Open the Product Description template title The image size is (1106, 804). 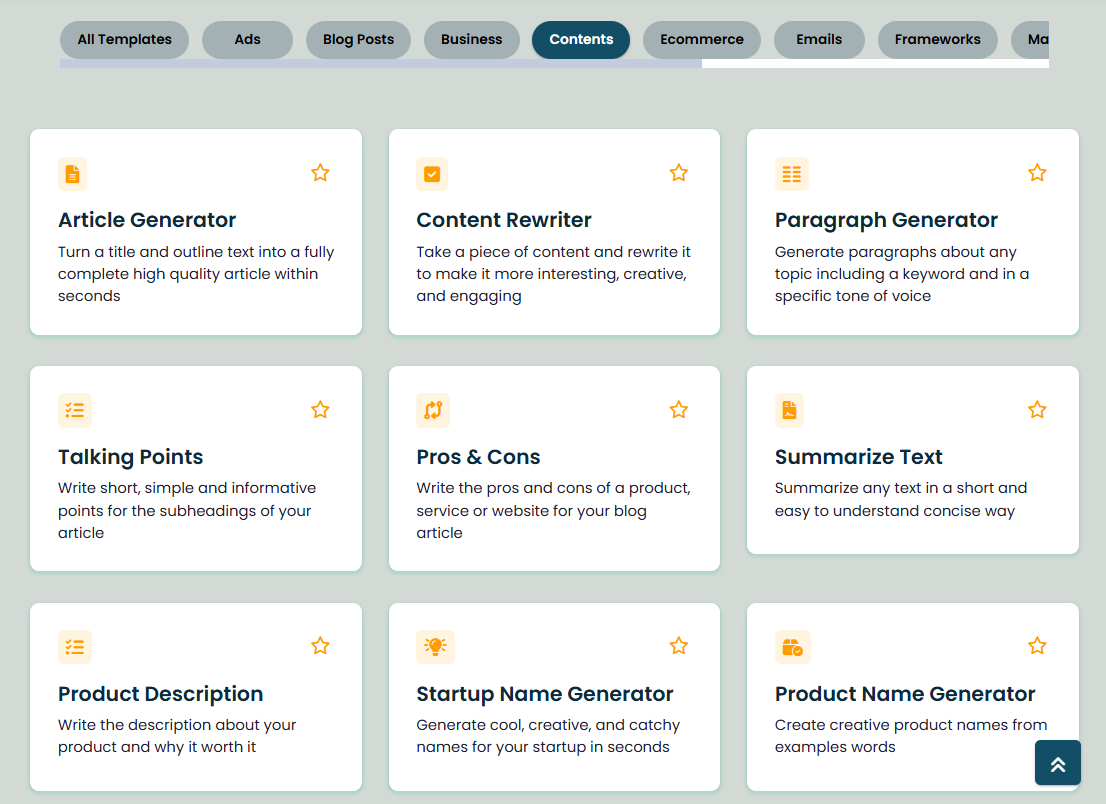point(160,694)
